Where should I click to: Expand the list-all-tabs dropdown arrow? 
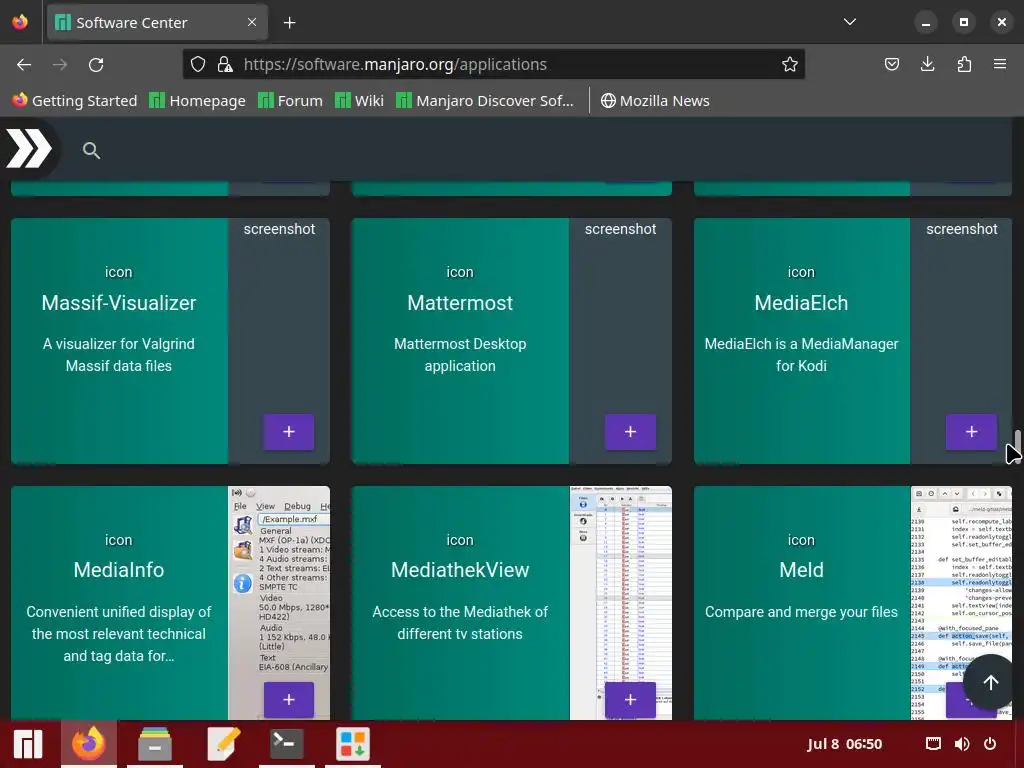[x=850, y=22]
